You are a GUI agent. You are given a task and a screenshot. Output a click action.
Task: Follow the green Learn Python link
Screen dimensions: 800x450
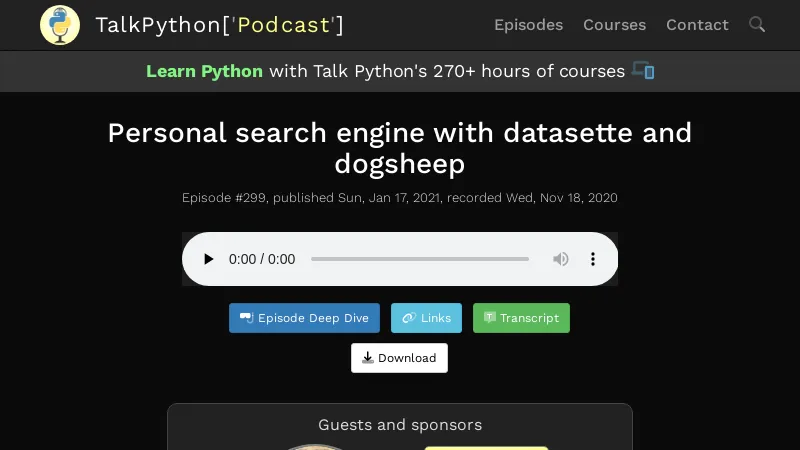tap(204, 71)
